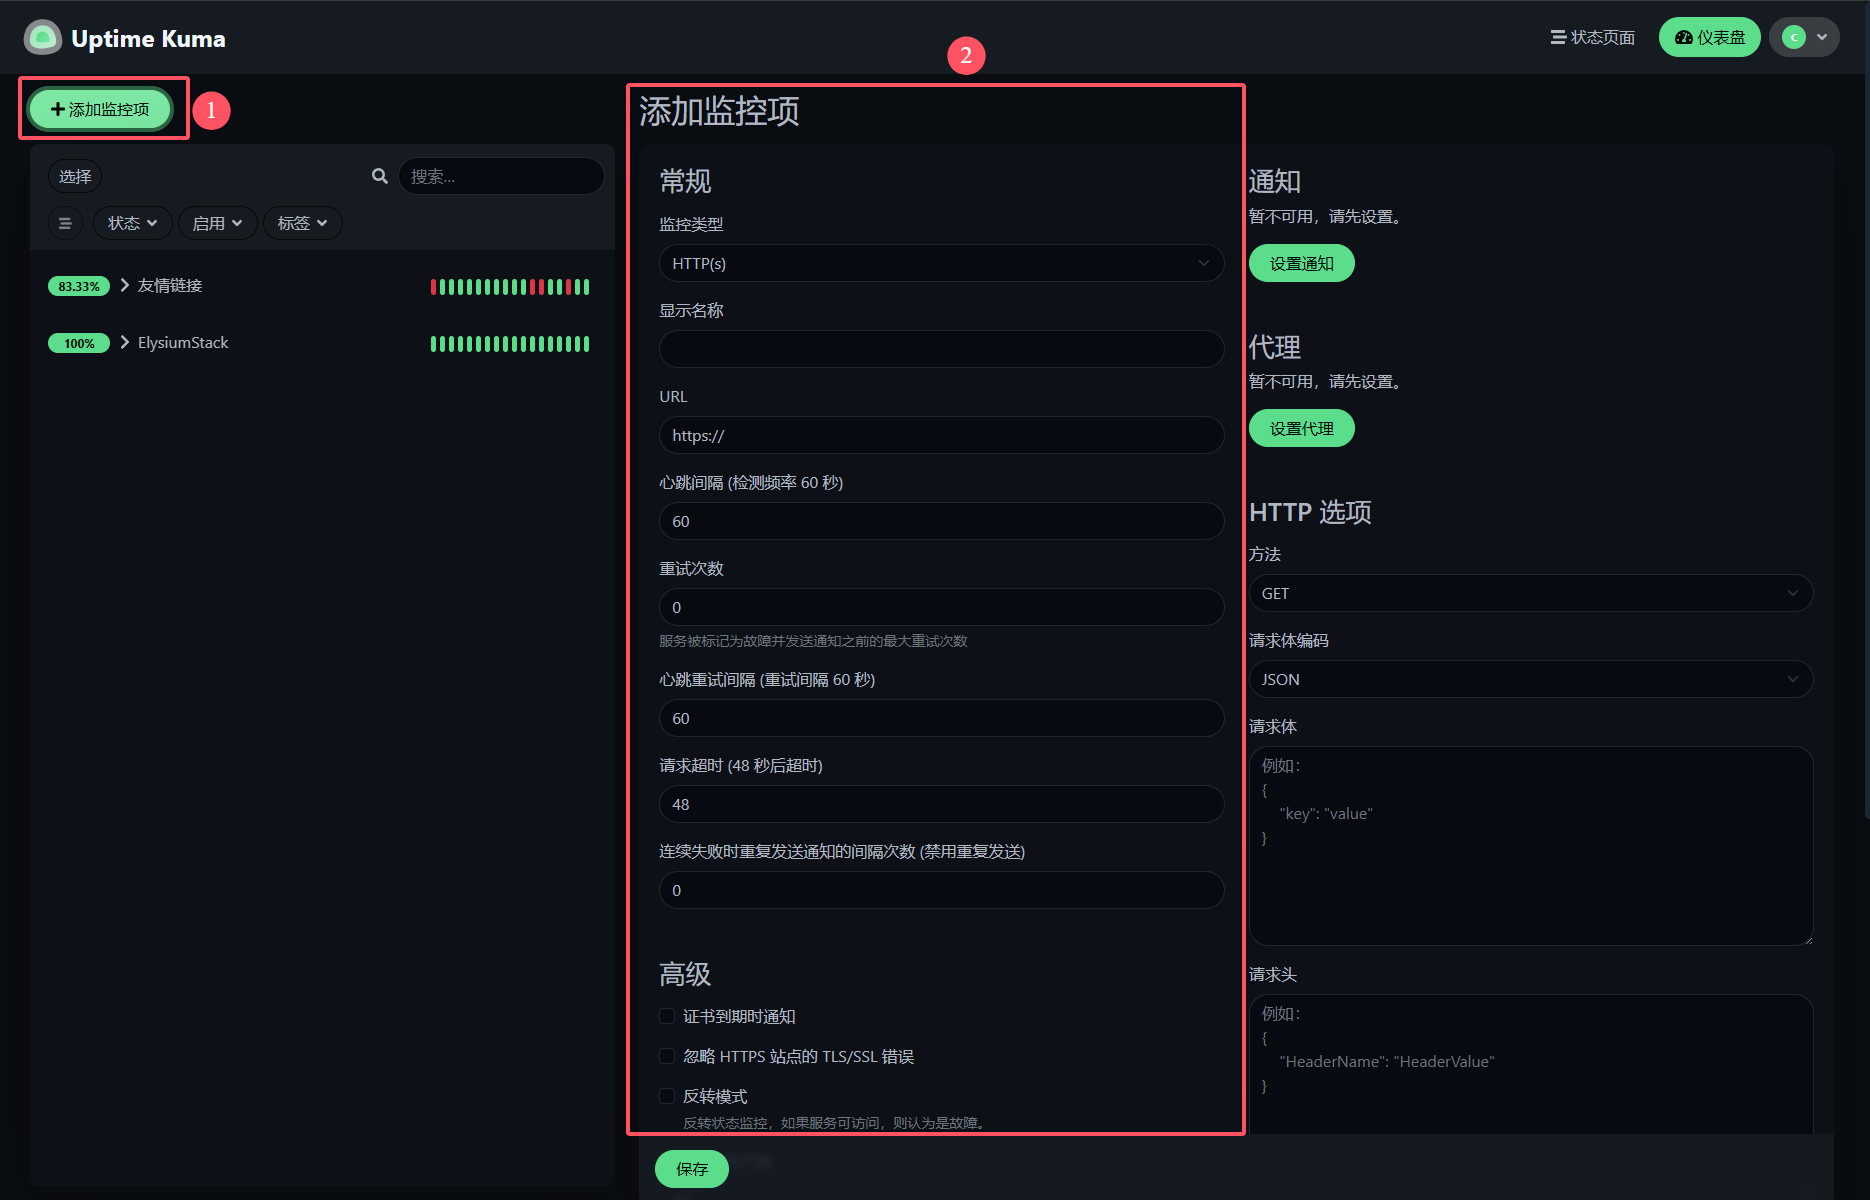
Task: Go to 状态页面 in top navigation
Action: 1592,37
